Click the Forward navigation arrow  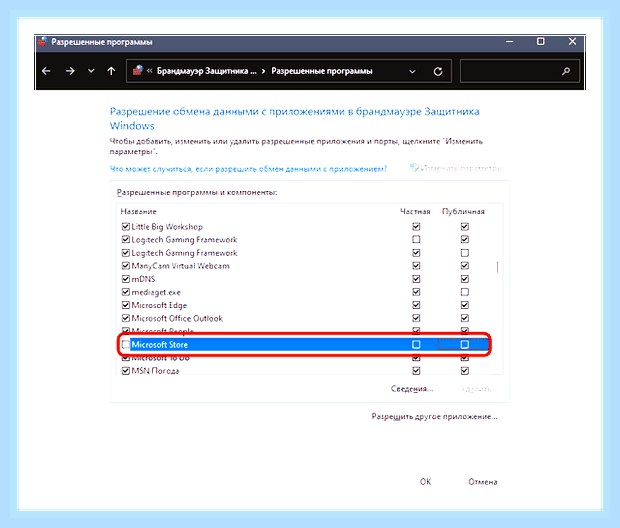coord(70,71)
